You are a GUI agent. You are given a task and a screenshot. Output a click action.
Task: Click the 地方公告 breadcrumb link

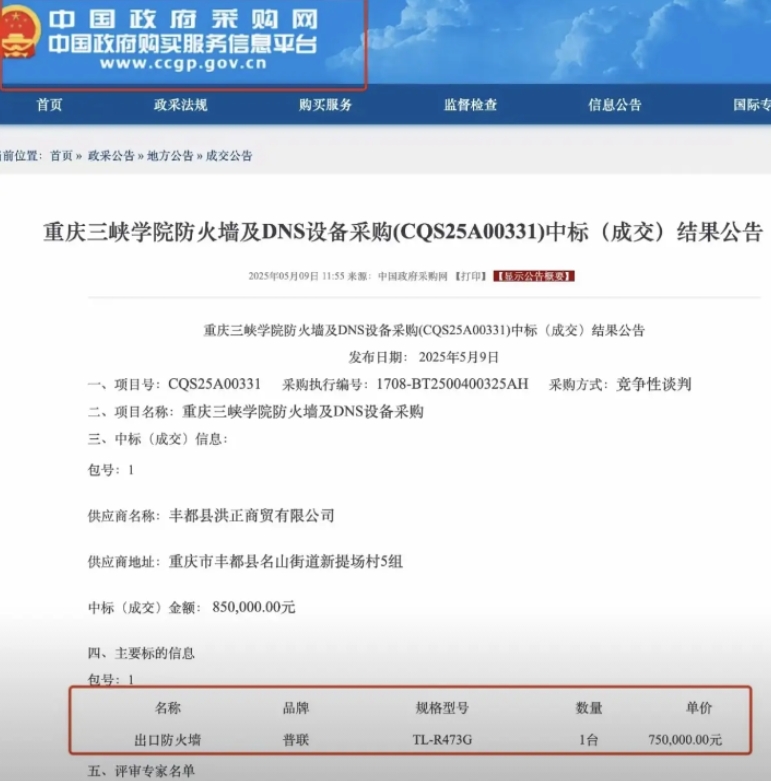pyautogui.click(x=170, y=156)
